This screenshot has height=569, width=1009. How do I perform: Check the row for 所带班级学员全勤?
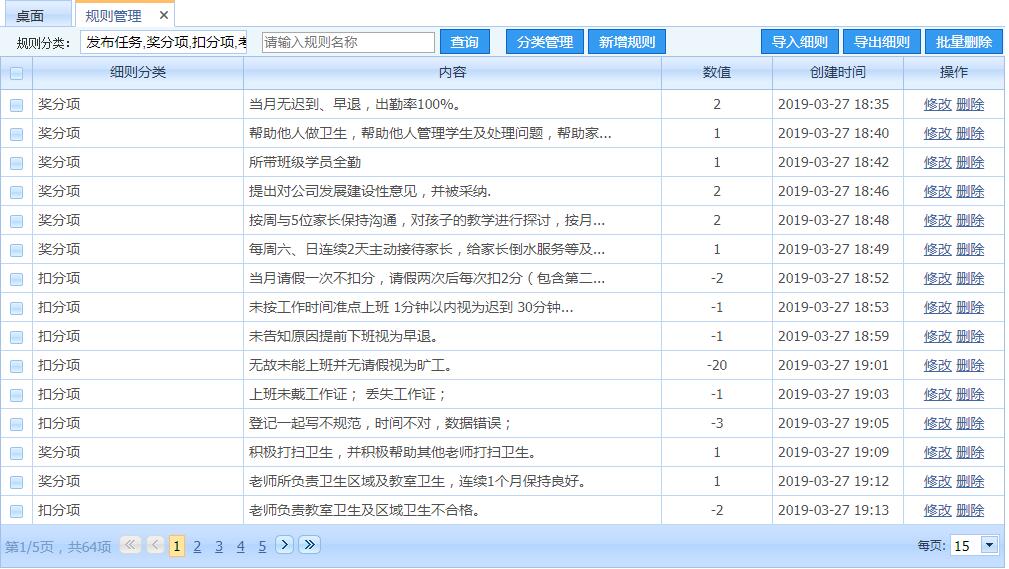click(16, 162)
